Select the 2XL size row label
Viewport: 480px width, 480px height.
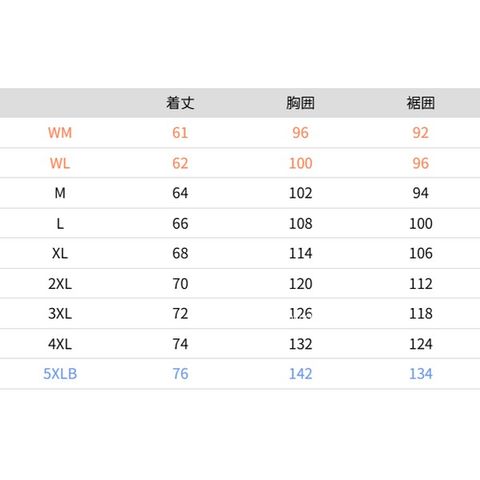click(x=60, y=284)
